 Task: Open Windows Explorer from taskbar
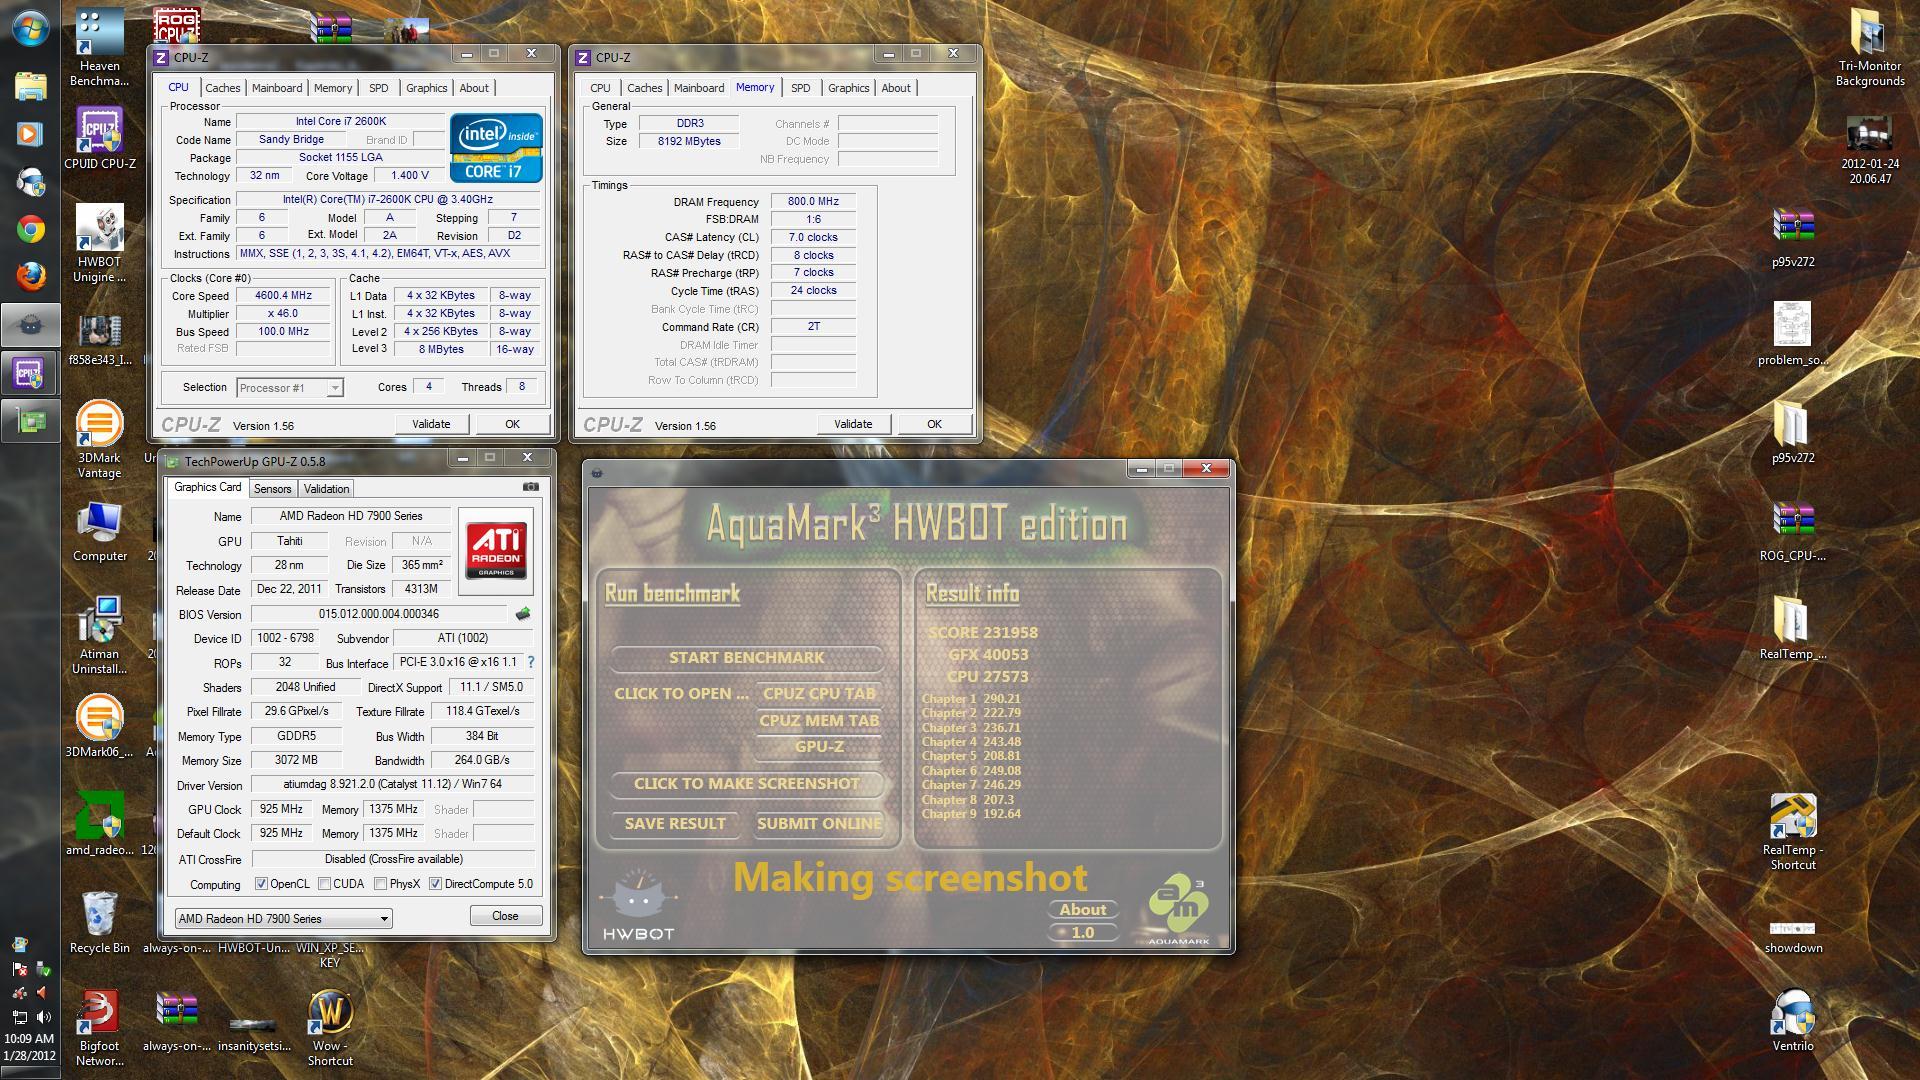point(30,85)
